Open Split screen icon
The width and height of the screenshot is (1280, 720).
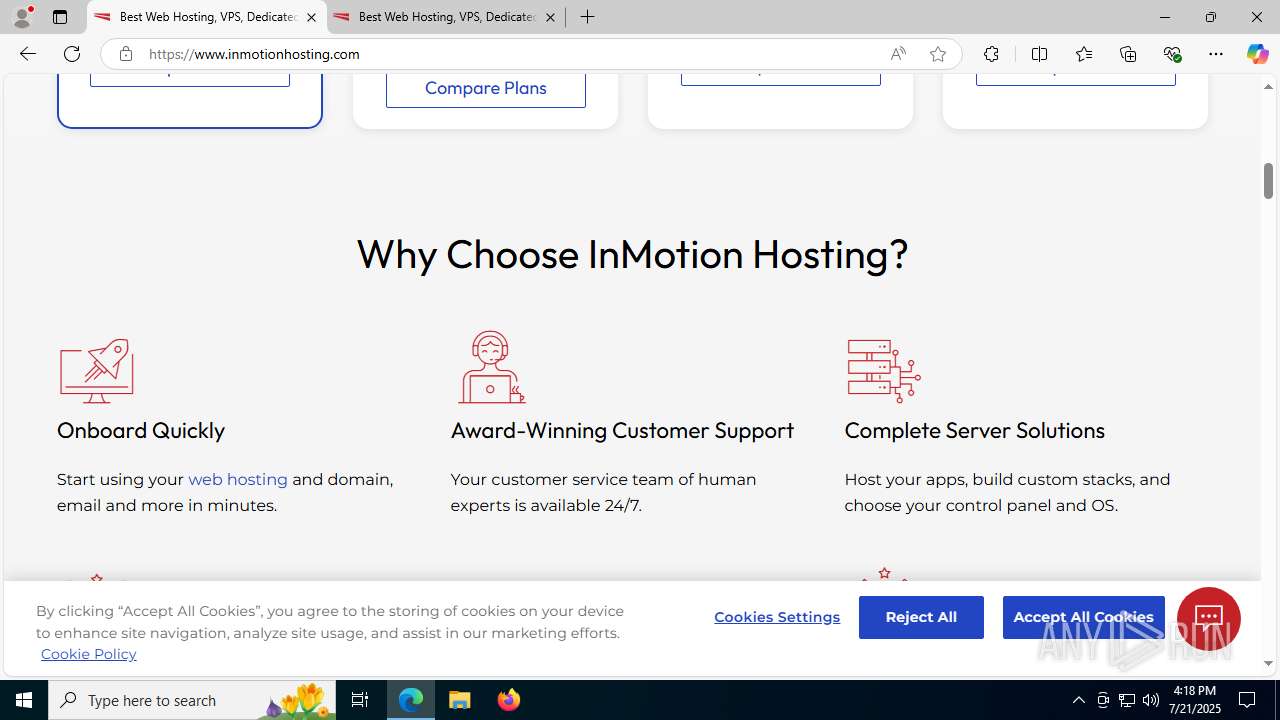(x=1039, y=54)
